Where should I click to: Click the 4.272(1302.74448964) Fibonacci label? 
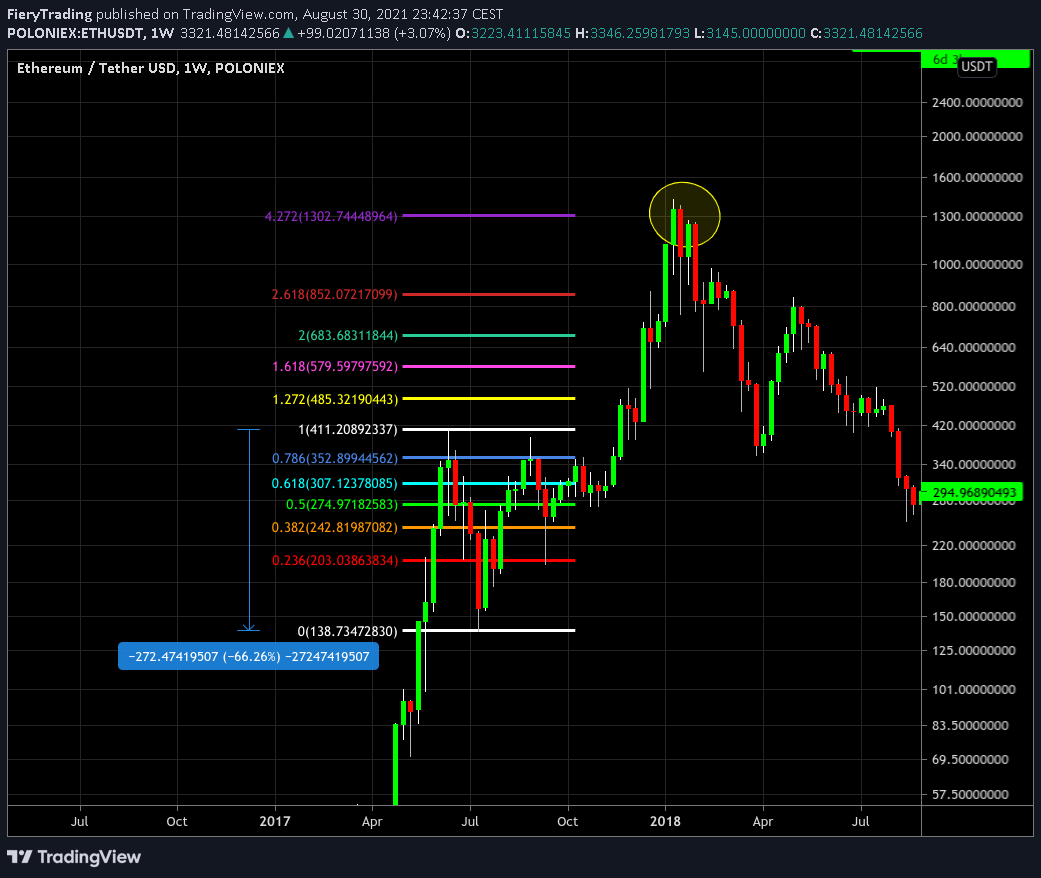331,217
